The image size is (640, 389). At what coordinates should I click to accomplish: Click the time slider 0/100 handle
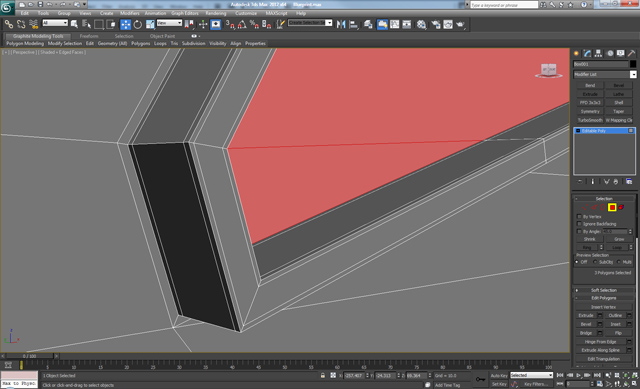click(29, 356)
